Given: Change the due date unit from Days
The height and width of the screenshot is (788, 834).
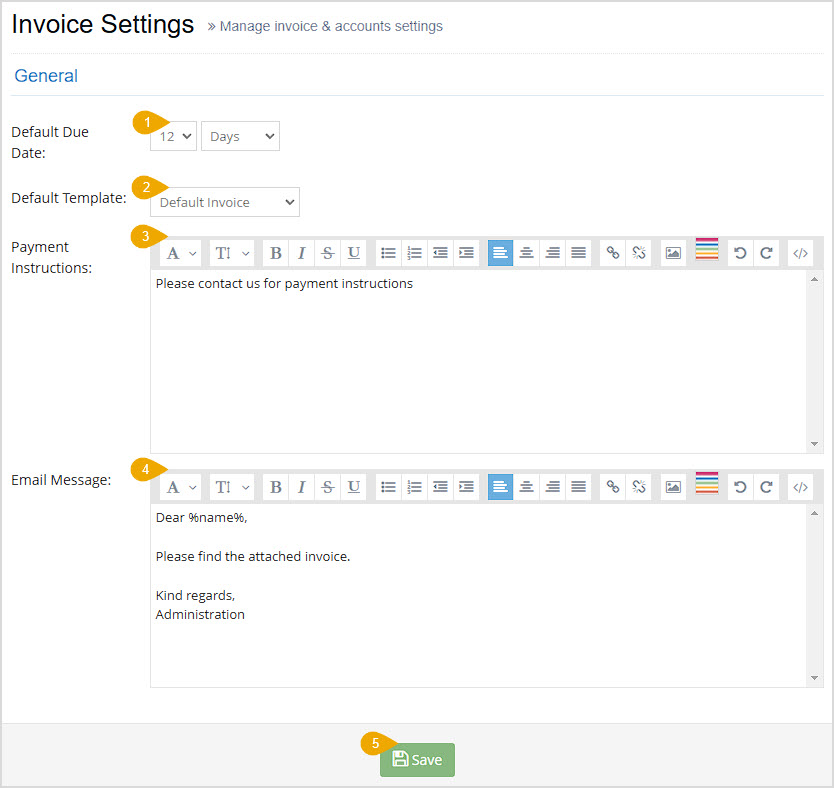Looking at the screenshot, I should pos(239,136).
